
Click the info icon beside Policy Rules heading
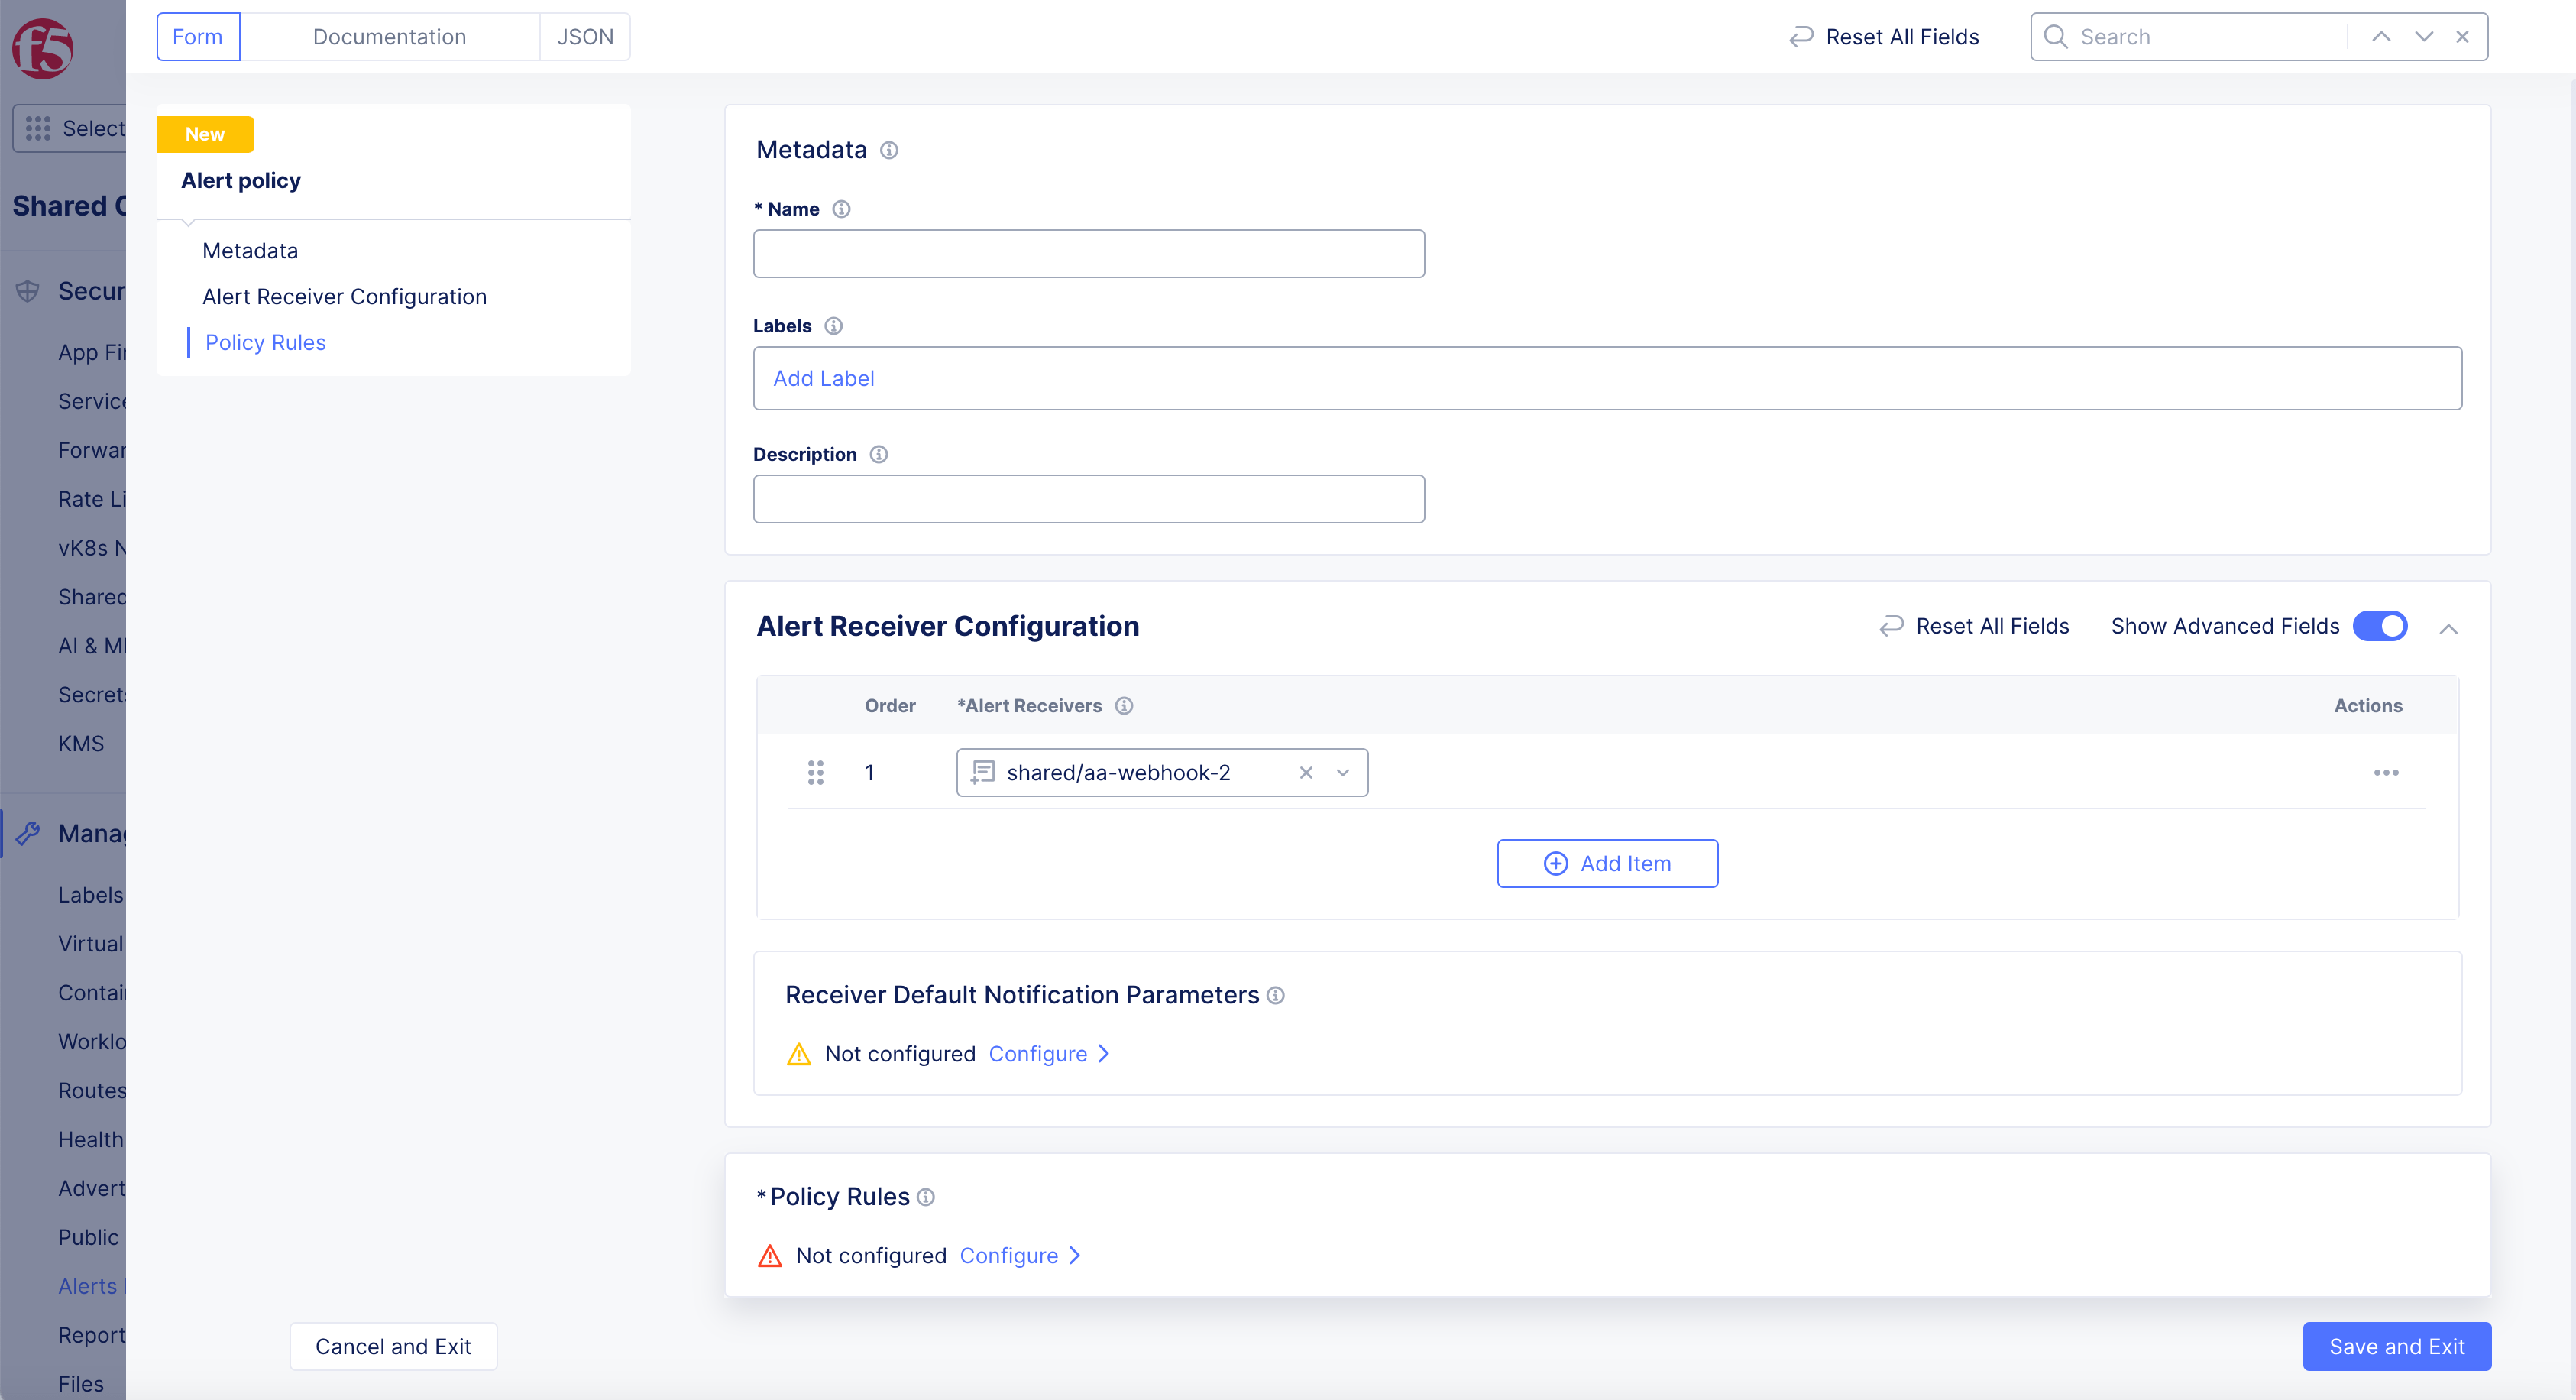point(926,1197)
